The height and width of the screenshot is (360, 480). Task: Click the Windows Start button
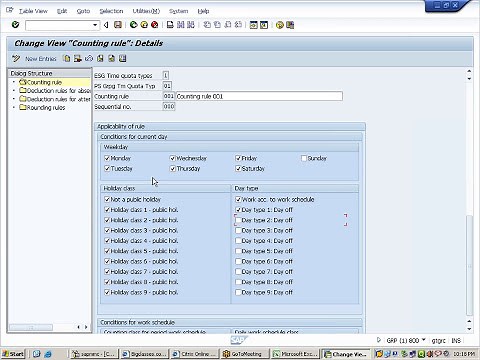coord(13,354)
